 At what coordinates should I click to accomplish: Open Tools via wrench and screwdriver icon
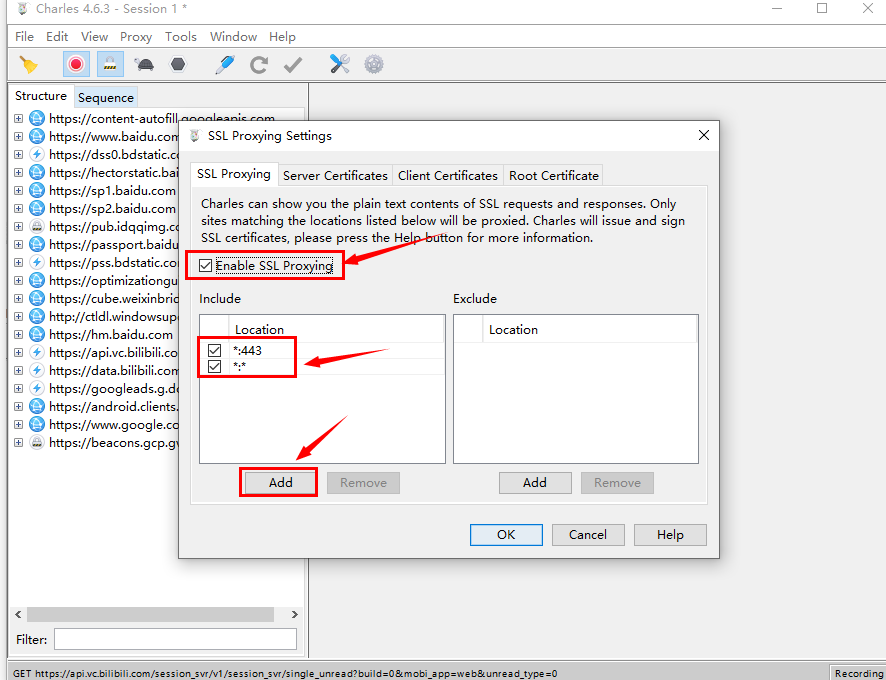340,64
